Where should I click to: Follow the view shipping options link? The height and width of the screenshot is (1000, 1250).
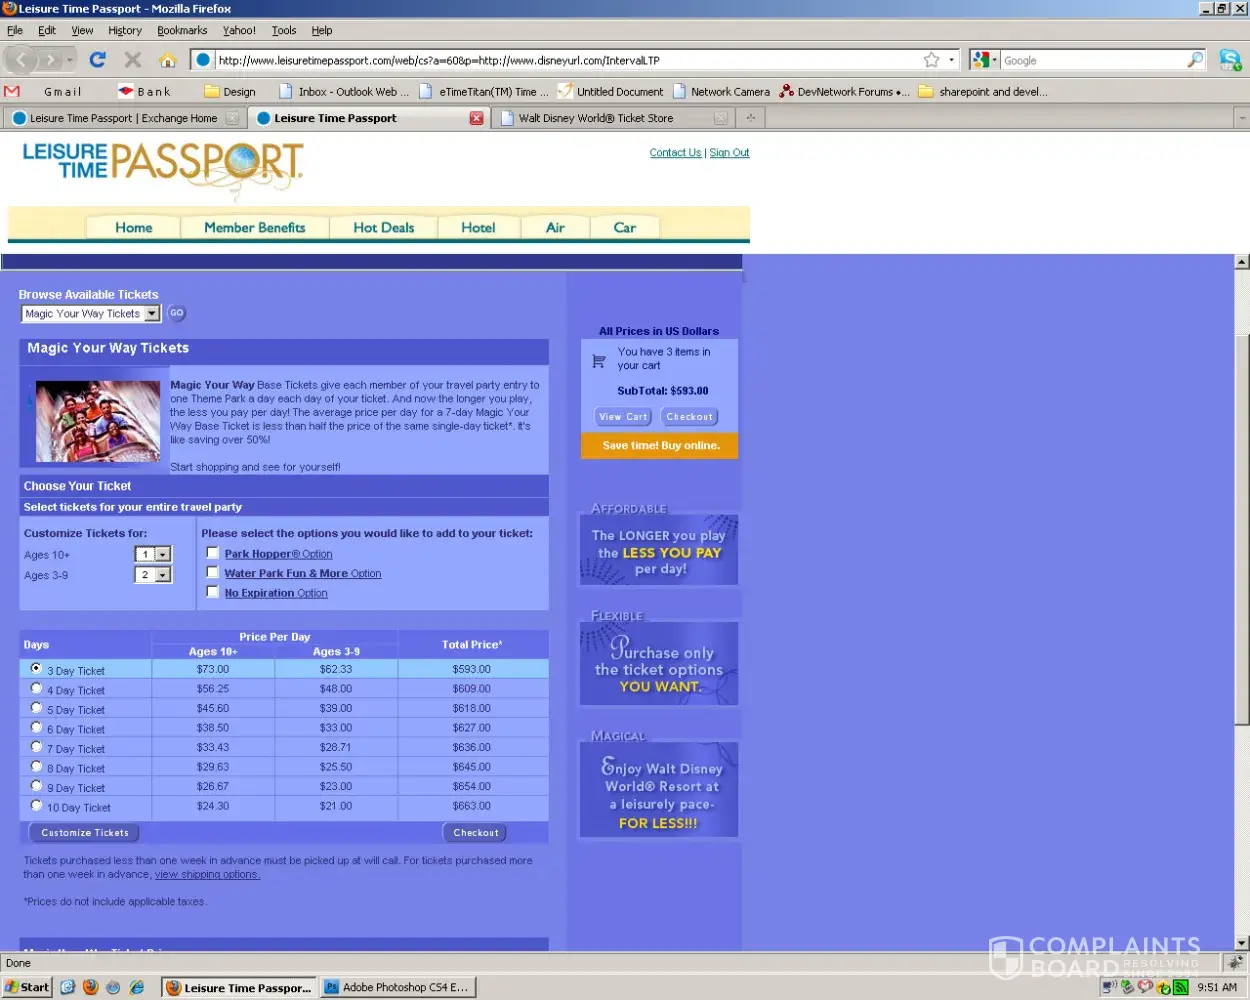point(207,875)
